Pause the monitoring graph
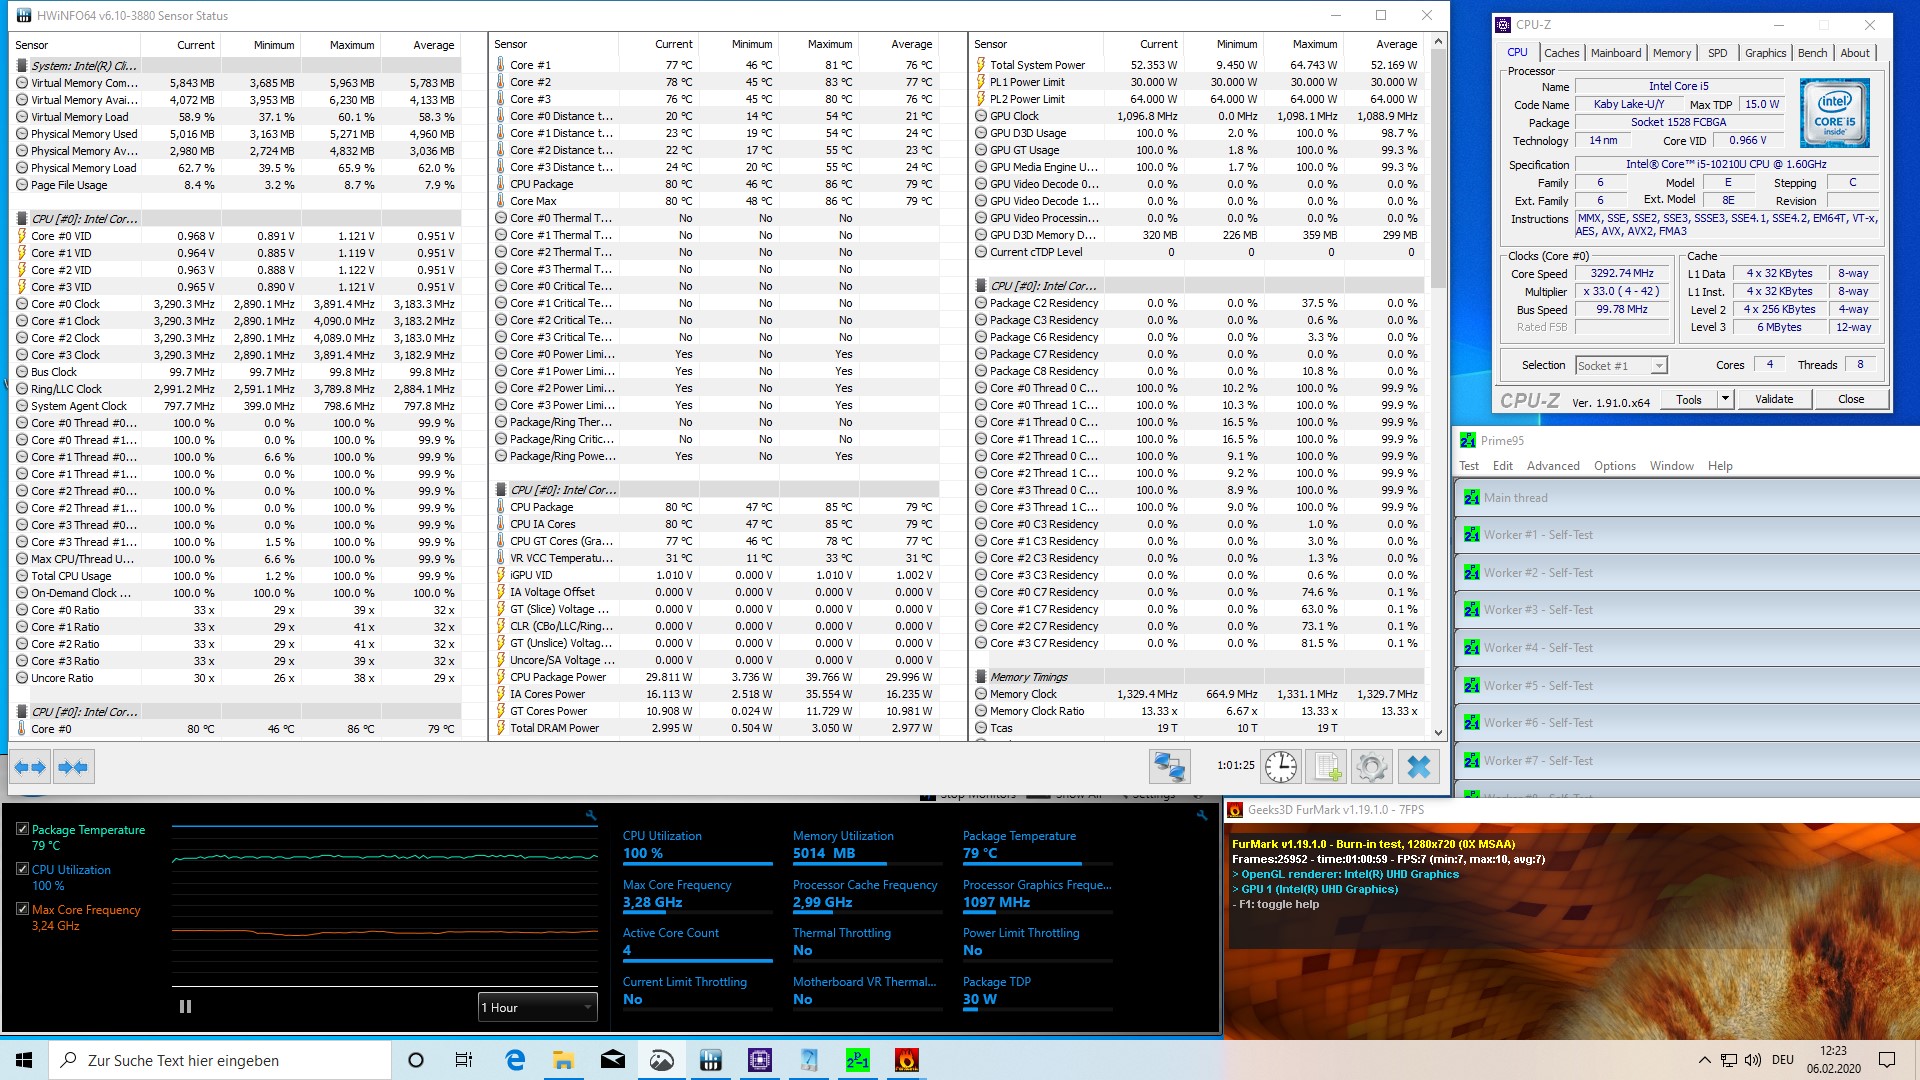 click(185, 1007)
